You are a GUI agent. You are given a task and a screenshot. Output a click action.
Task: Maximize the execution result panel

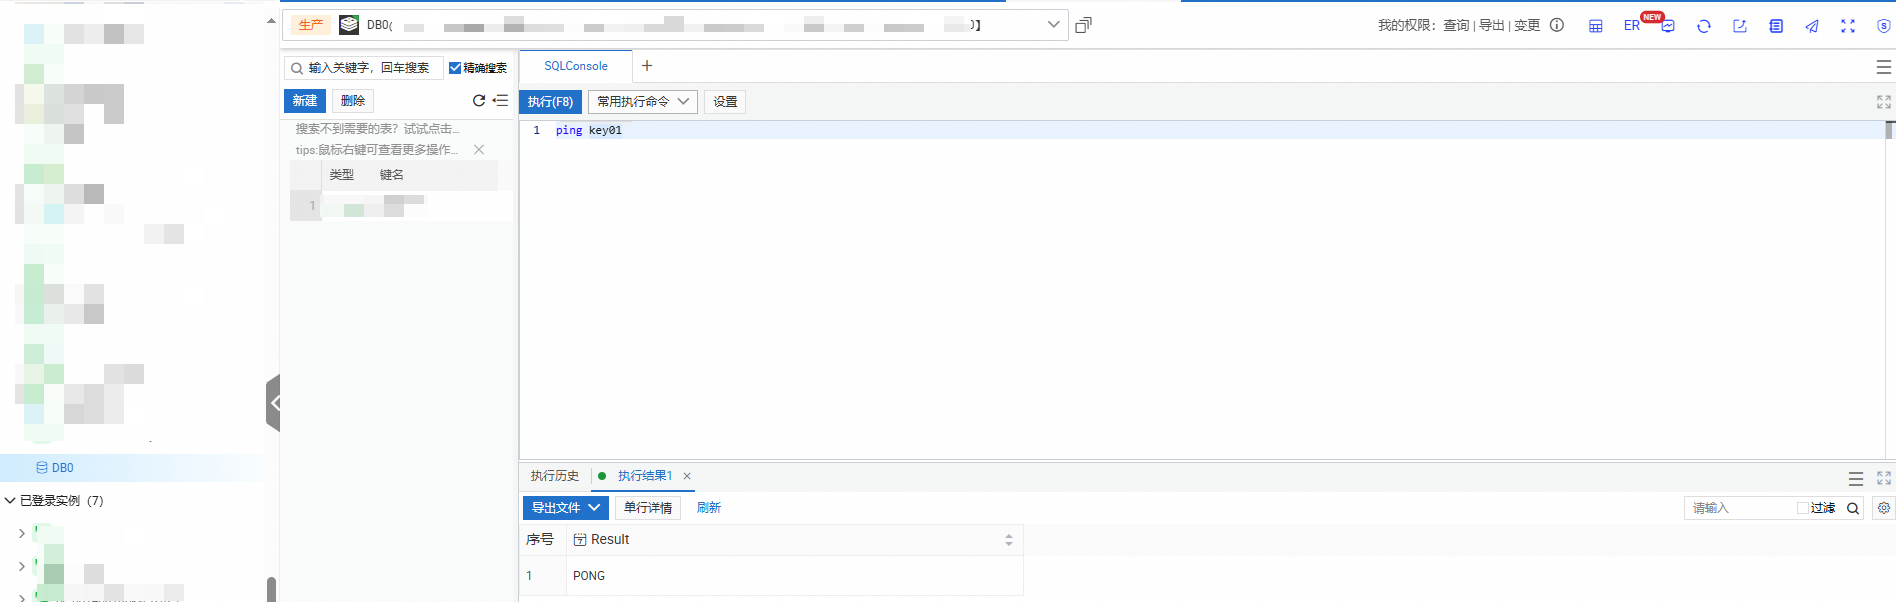pos(1884,479)
